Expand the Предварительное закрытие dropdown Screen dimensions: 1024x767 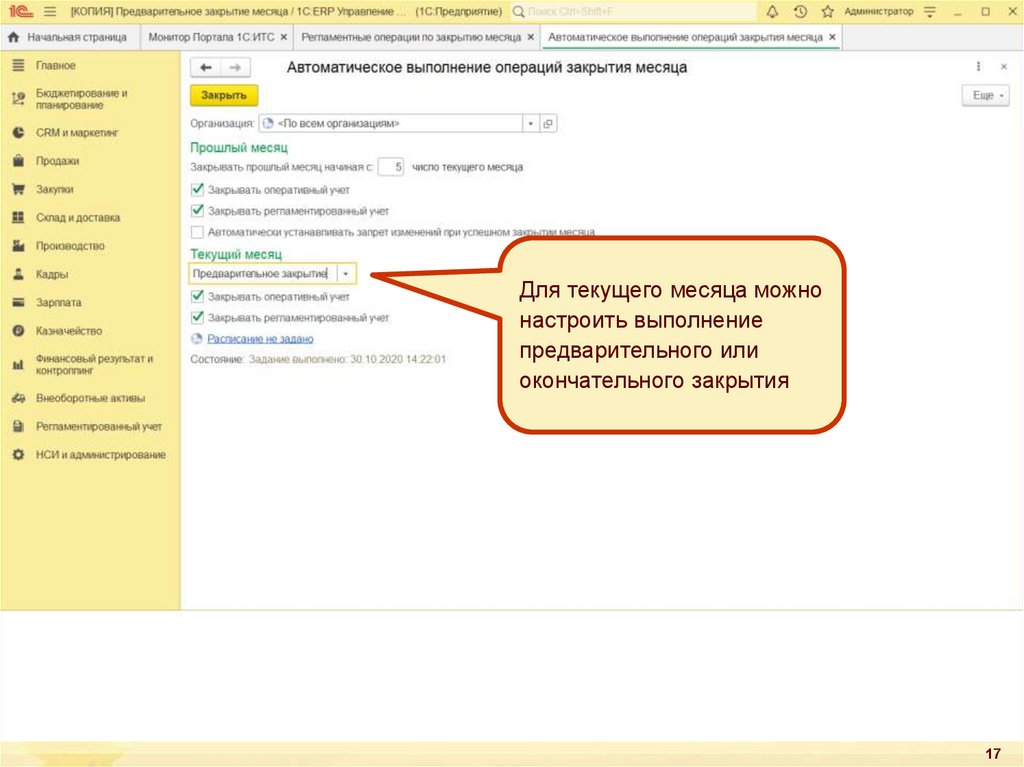click(346, 273)
